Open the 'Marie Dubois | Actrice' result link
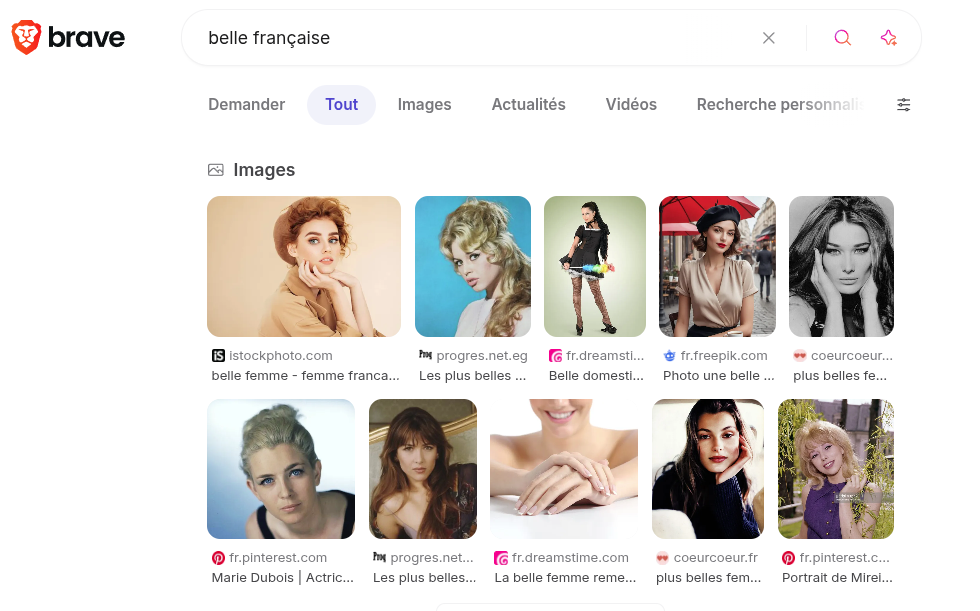980x611 pixels. pyautogui.click(x=282, y=578)
